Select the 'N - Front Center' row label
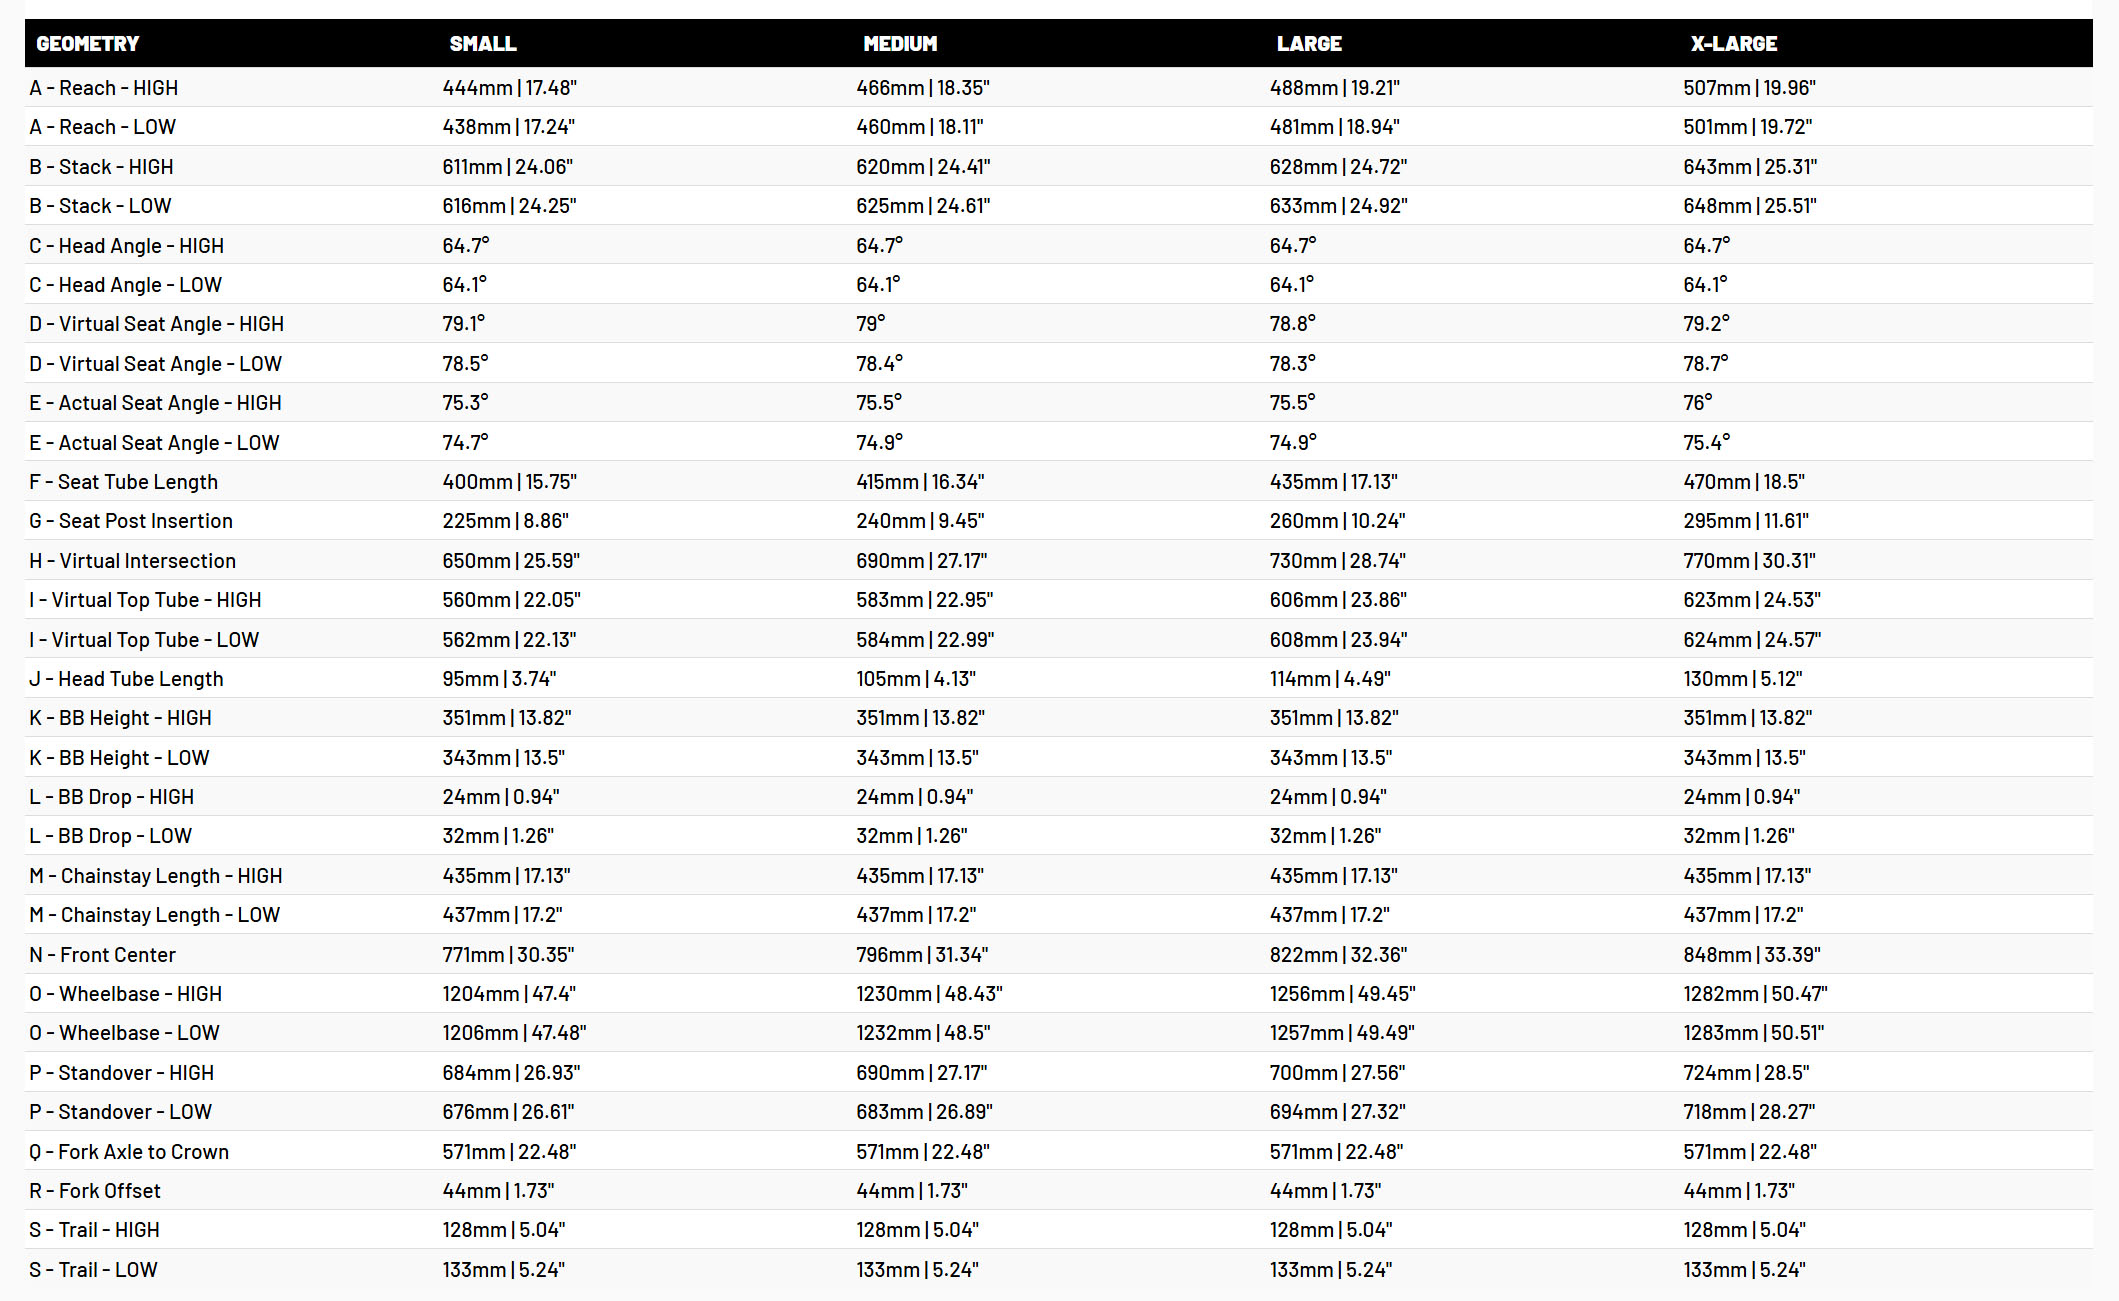The height and width of the screenshot is (1301, 2119). 102,955
